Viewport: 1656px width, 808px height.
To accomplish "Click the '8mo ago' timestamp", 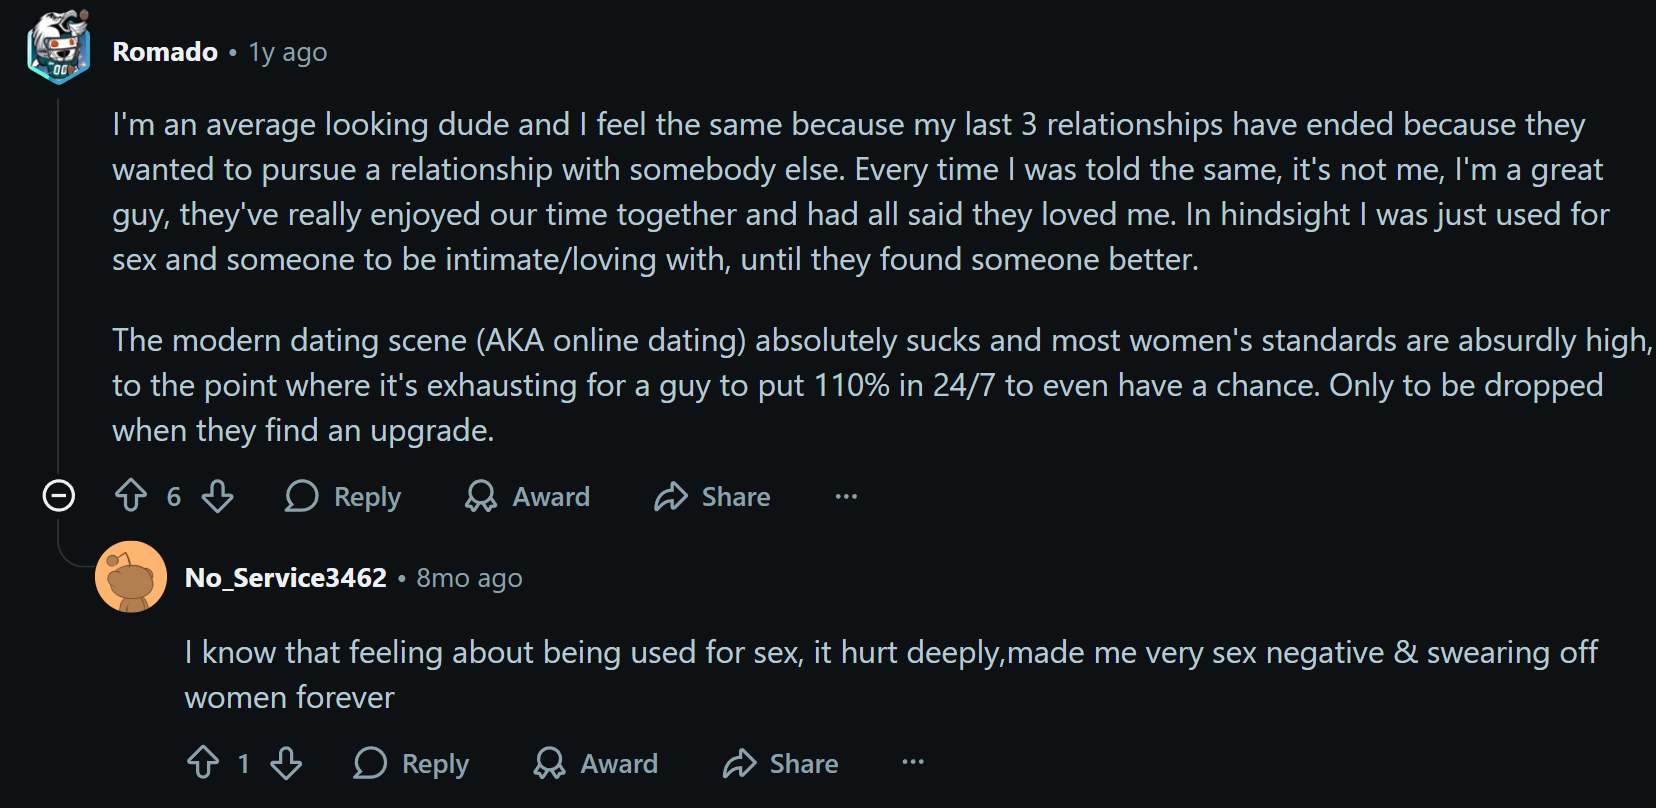I will (x=469, y=578).
